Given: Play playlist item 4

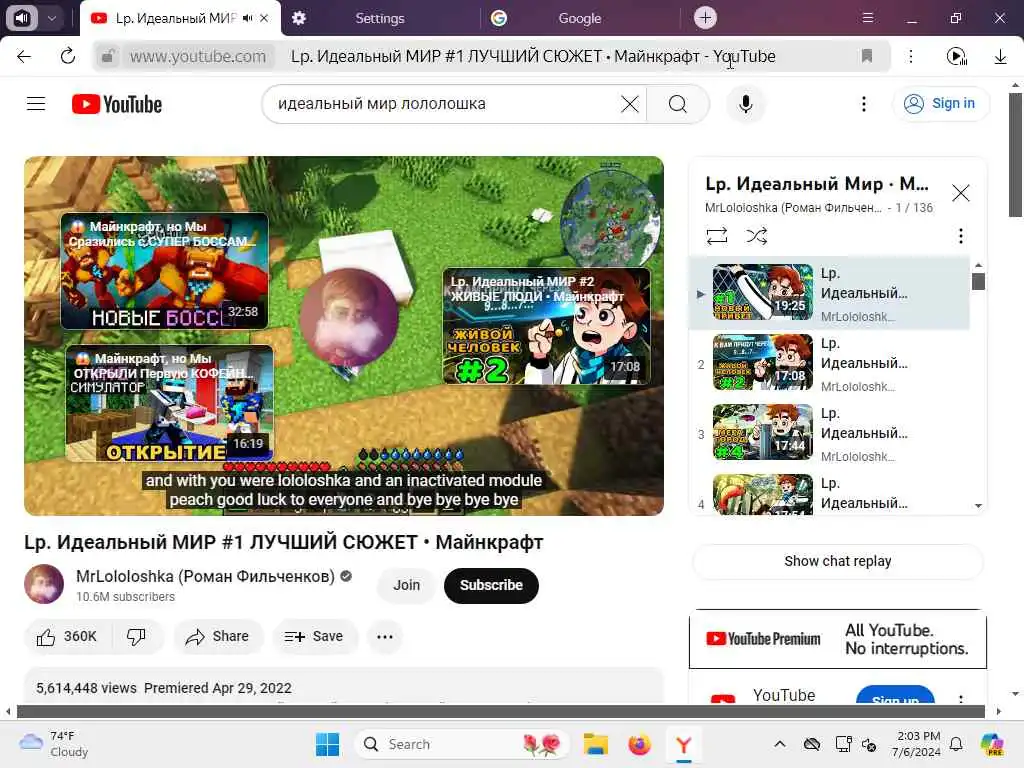Looking at the screenshot, I should click(x=829, y=494).
